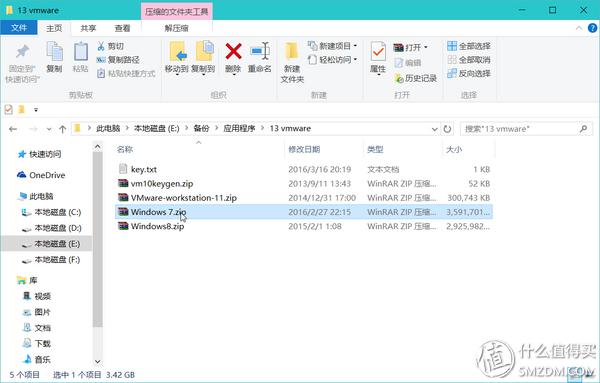Expand the address bar history dropdown

(x=434, y=129)
